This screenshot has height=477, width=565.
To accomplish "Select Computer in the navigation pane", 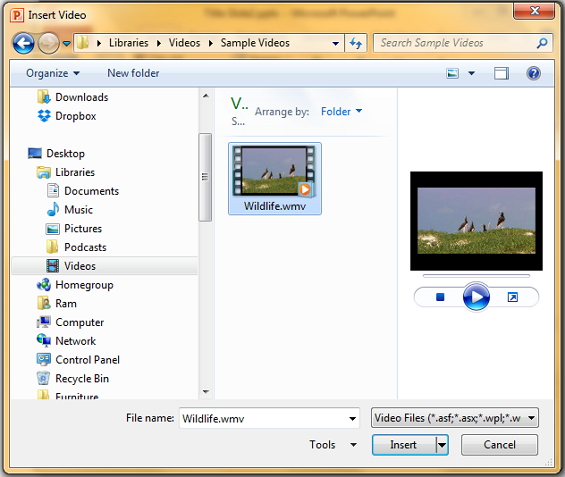I will point(80,322).
